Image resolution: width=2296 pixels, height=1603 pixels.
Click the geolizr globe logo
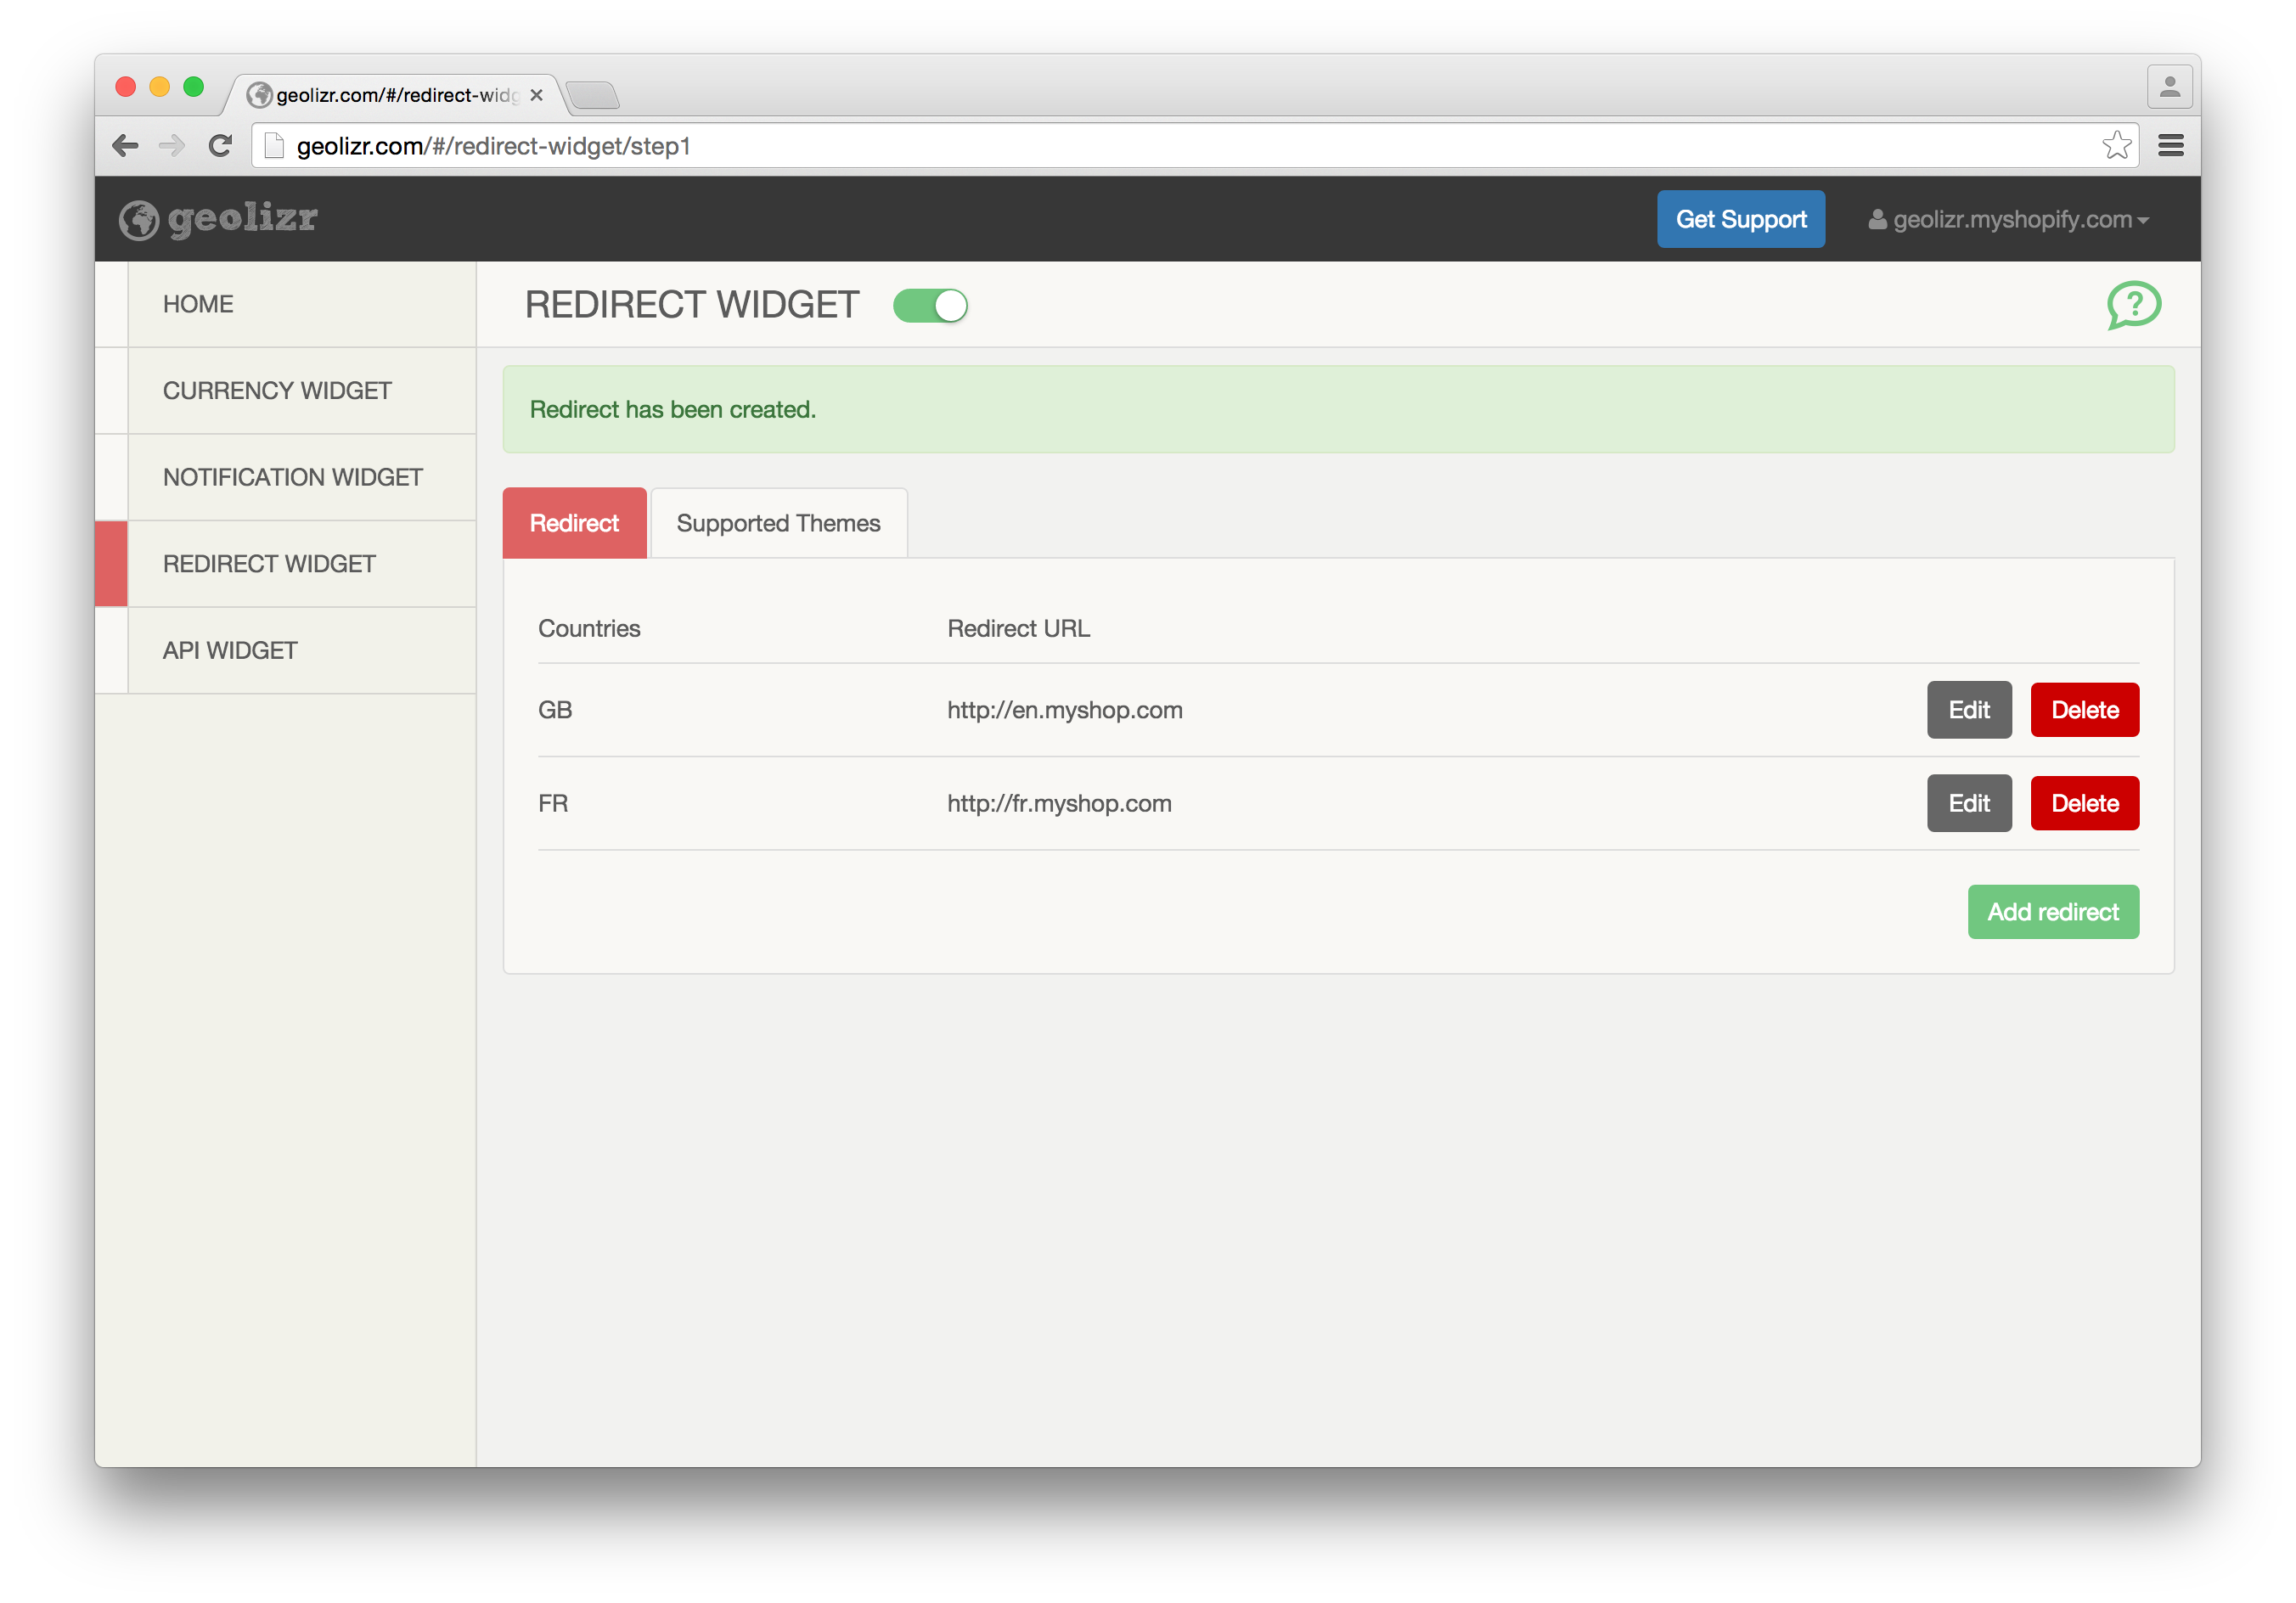[x=139, y=220]
